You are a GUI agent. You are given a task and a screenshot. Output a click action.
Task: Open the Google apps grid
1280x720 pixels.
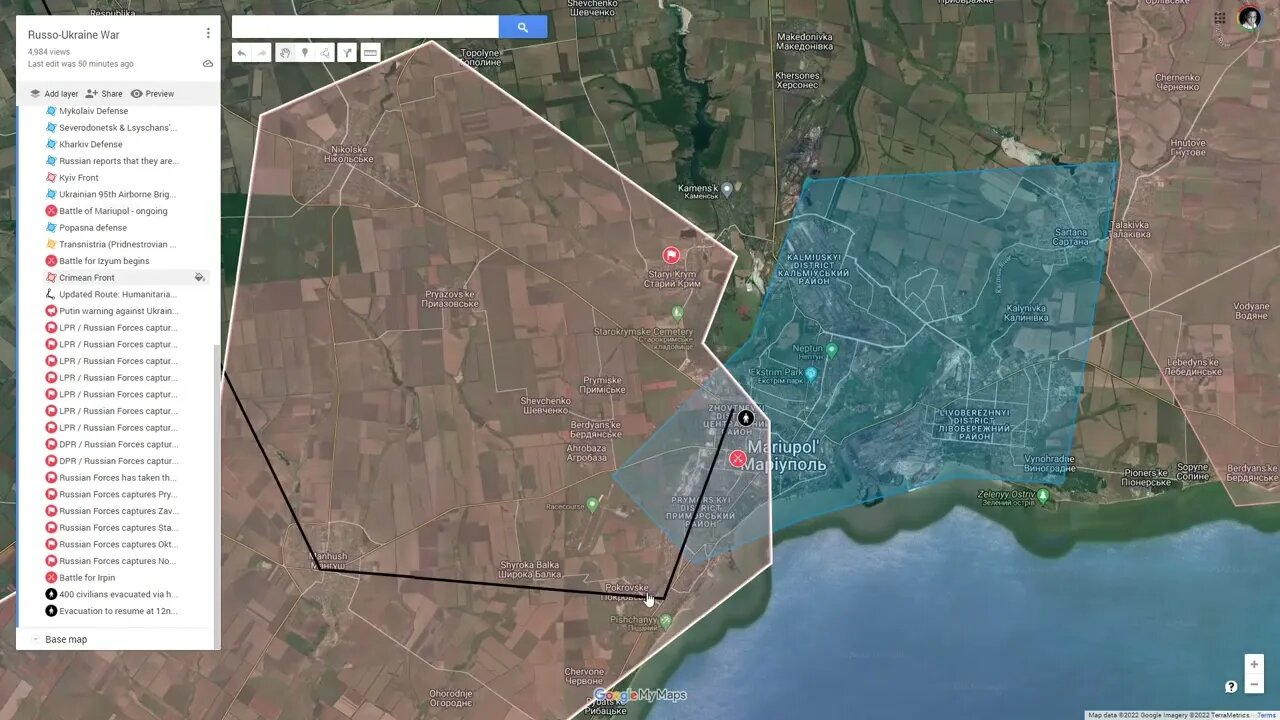pos(1220,18)
